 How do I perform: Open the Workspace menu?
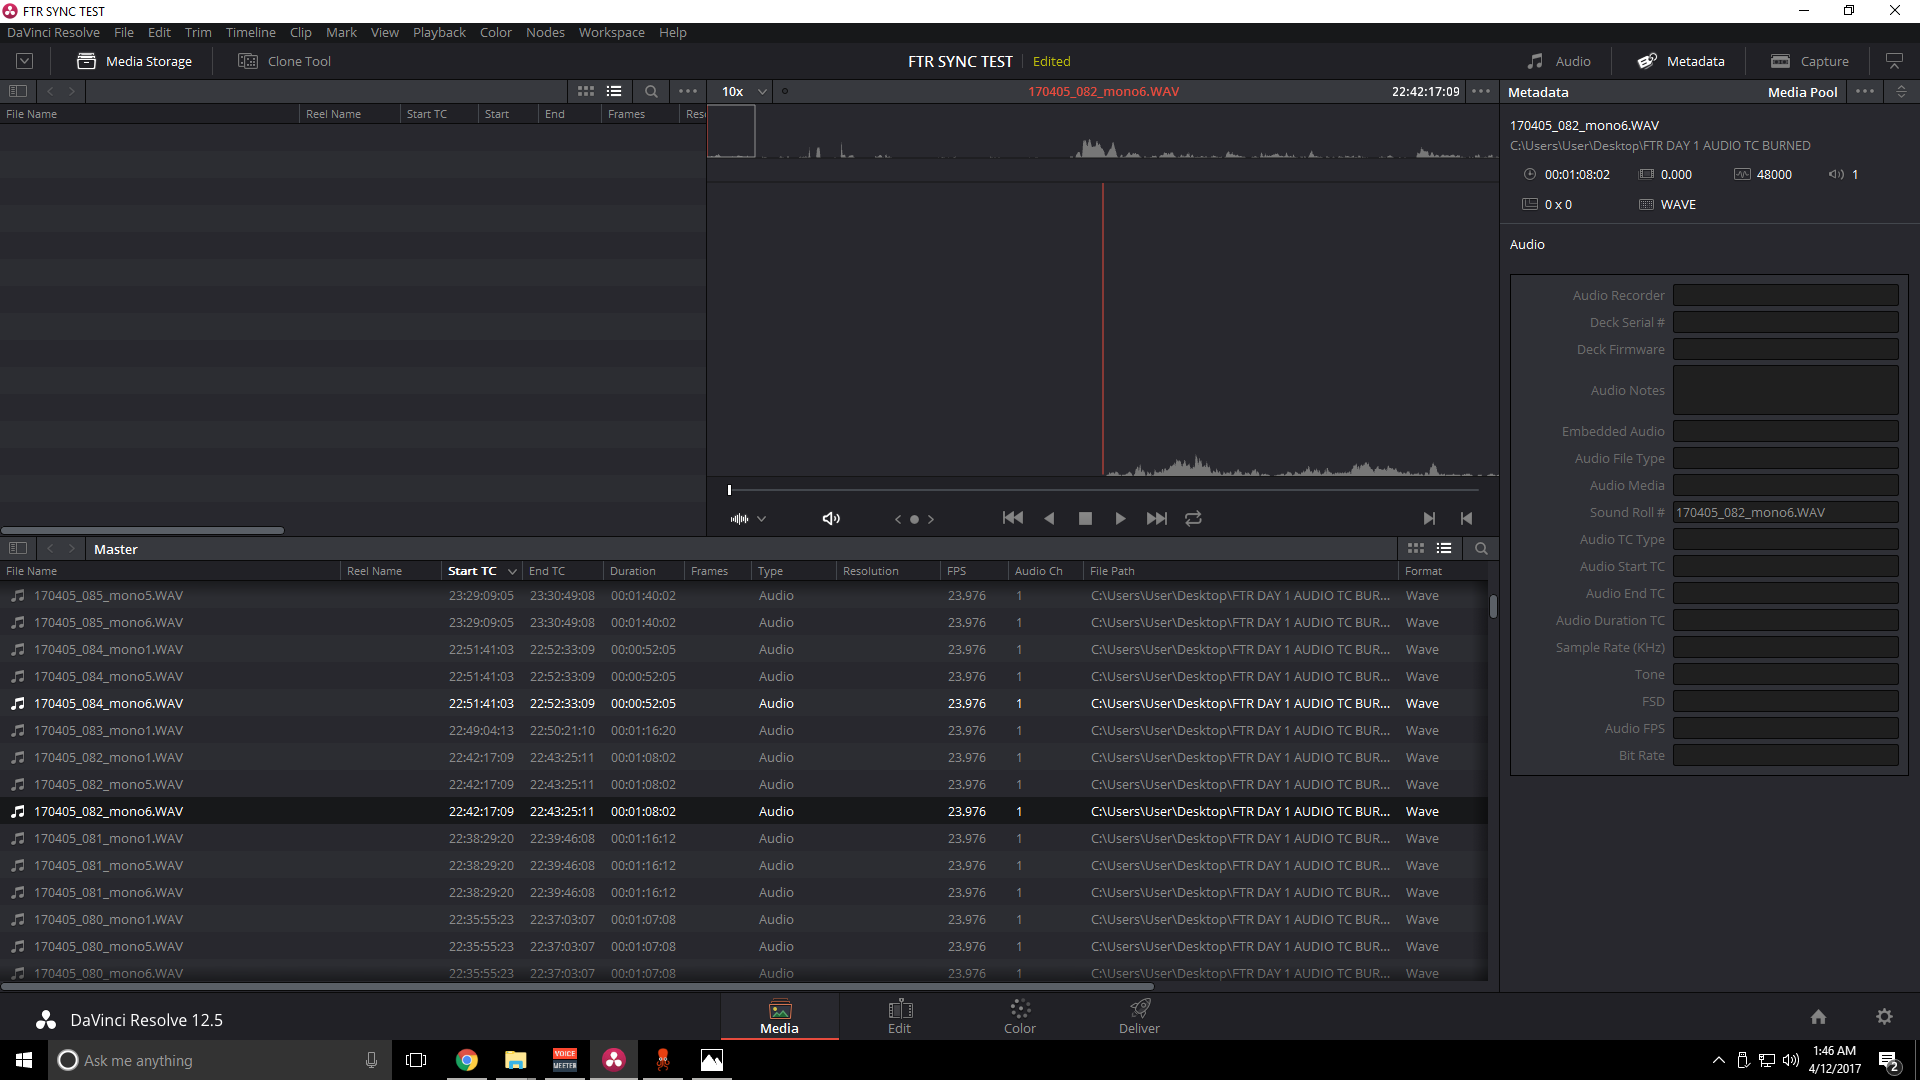(x=611, y=32)
